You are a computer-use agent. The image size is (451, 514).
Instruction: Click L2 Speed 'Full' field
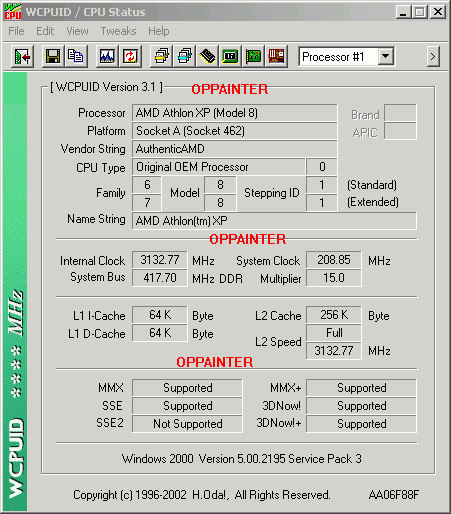coord(334,333)
